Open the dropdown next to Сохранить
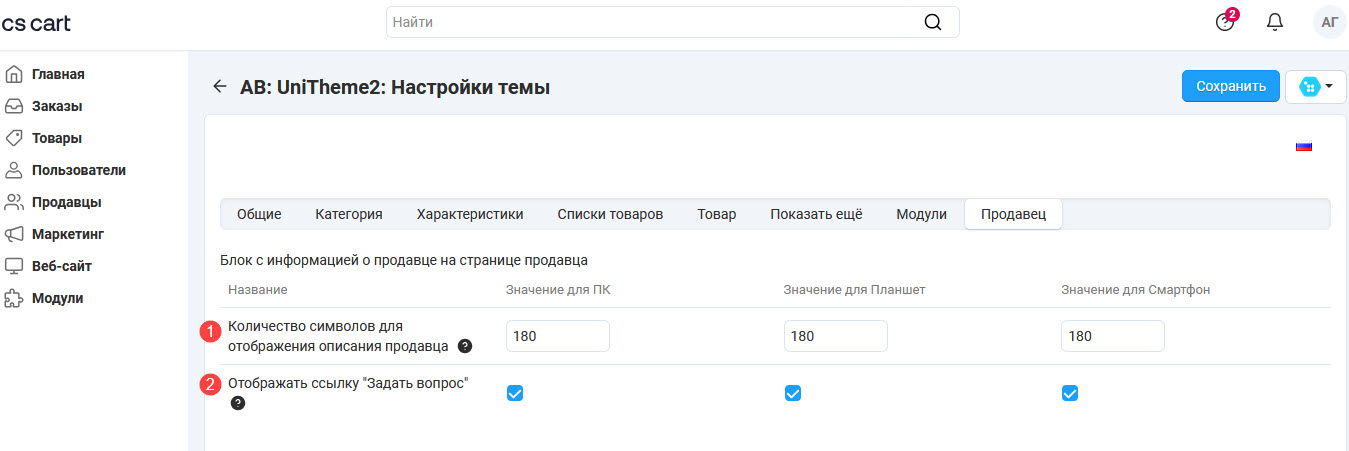 [1315, 86]
